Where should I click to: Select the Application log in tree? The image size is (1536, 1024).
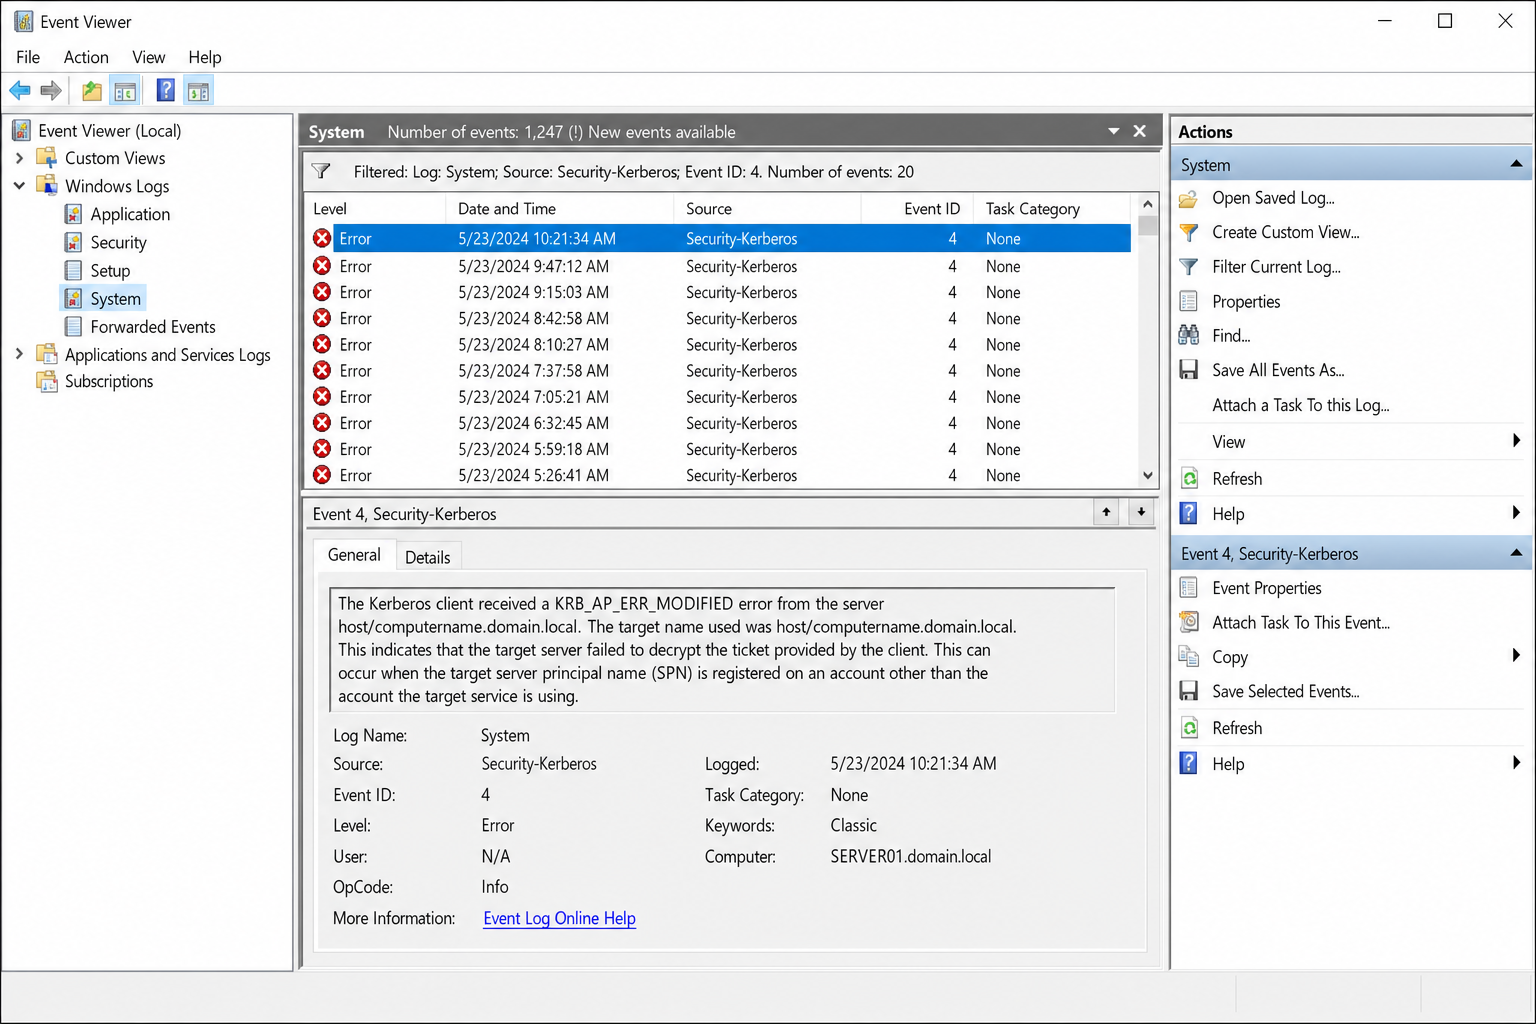tap(130, 214)
